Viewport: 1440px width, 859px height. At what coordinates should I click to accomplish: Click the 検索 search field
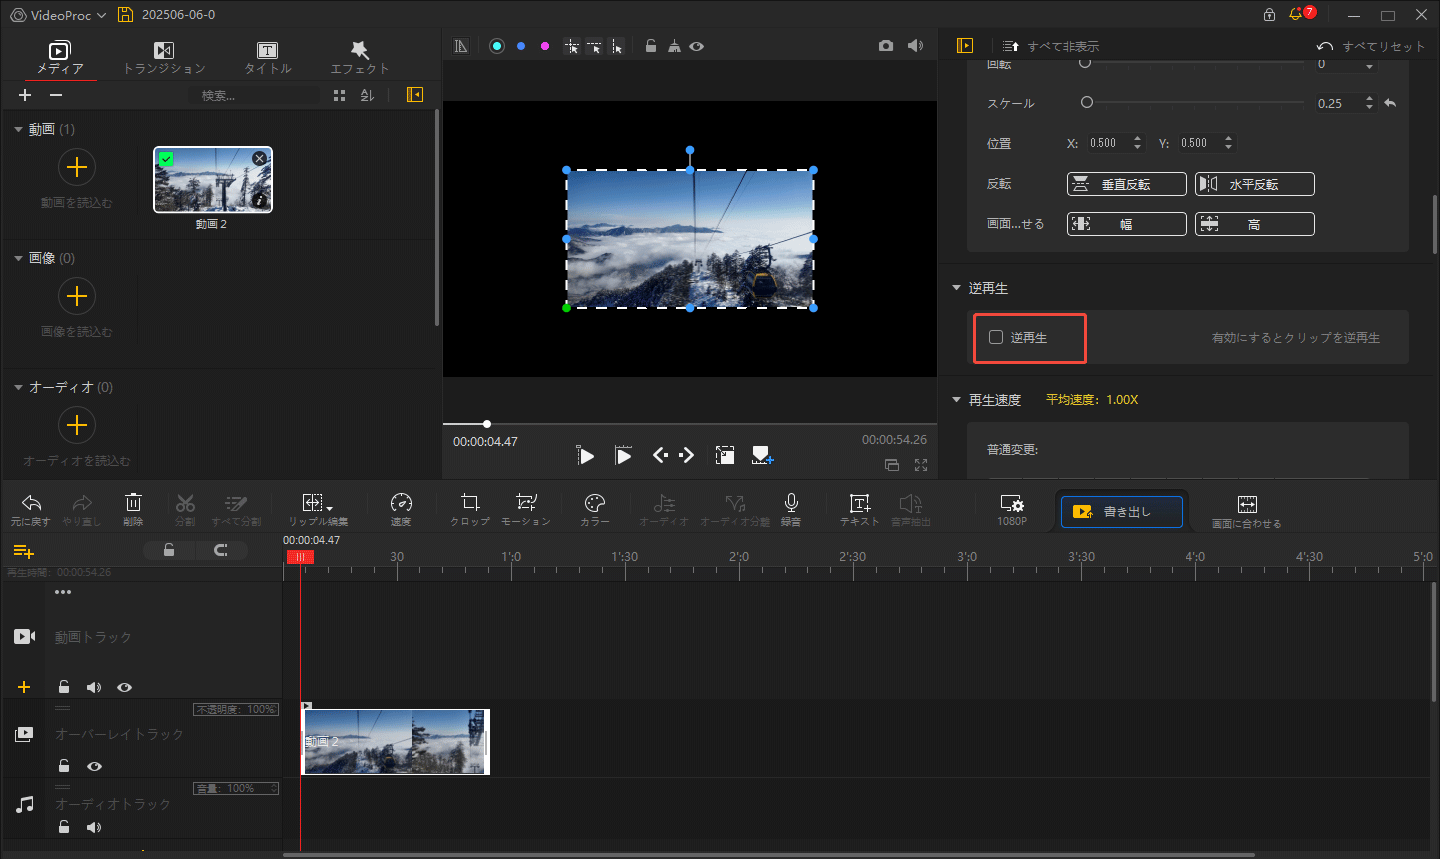[x=254, y=95]
